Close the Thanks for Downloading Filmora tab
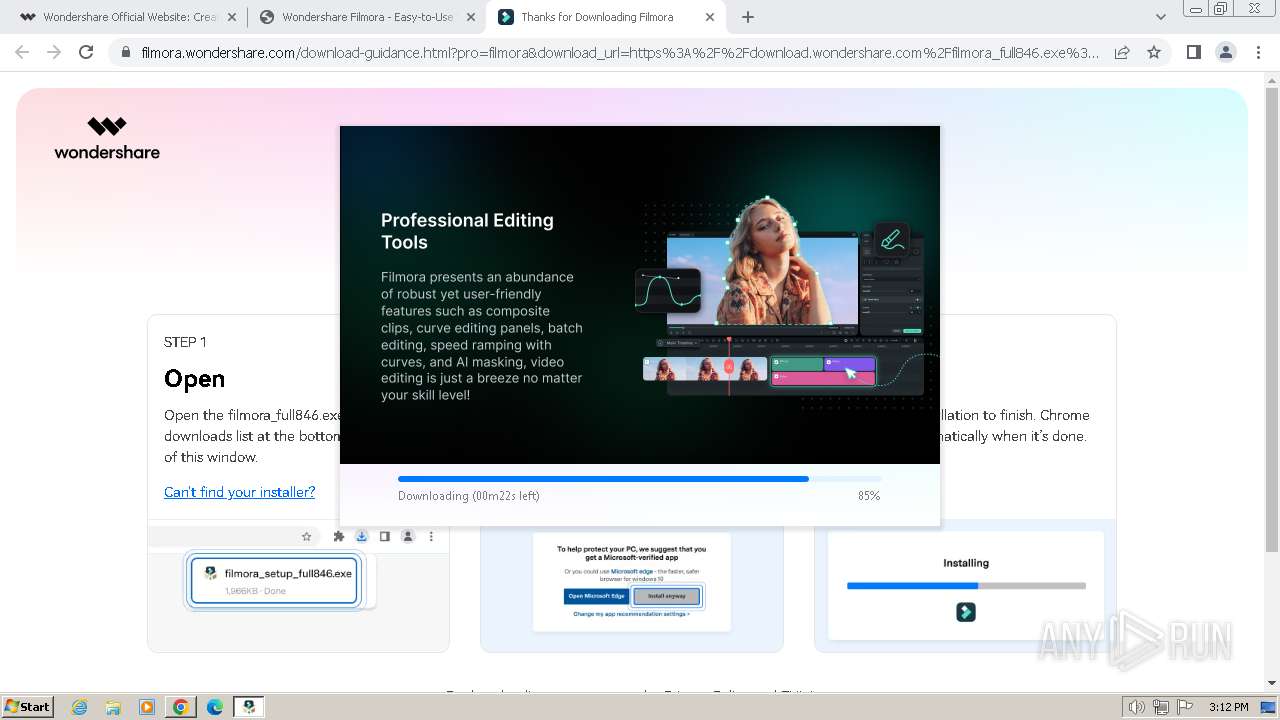The image size is (1280, 720). pyautogui.click(x=710, y=17)
